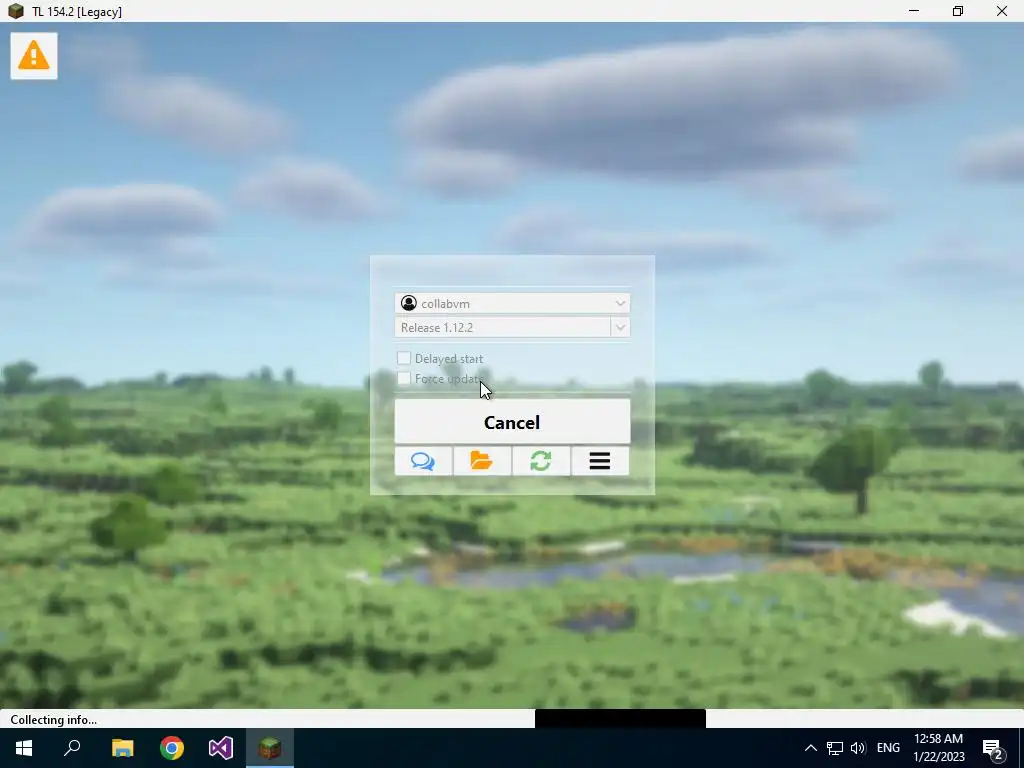Screen dimensions: 1024x768
Task: Launch File Explorer from taskbar
Action: (x=122, y=748)
